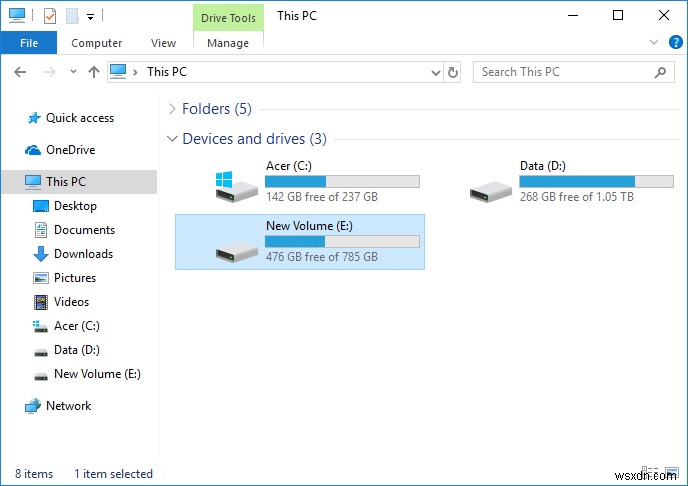The height and width of the screenshot is (486, 688).
Task: Select the Data (D:) drive icon in main pane
Action: click(x=491, y=191)
